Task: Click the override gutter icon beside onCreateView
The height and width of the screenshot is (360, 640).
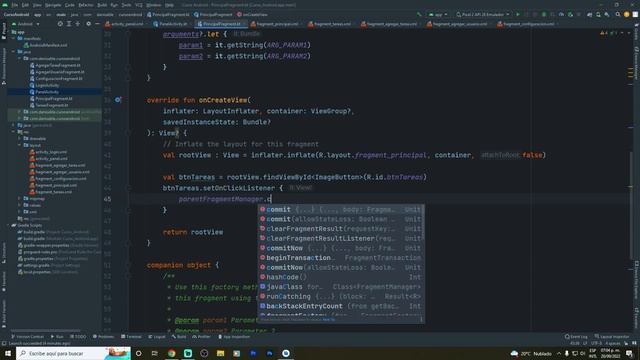Action: coord(118,100)
